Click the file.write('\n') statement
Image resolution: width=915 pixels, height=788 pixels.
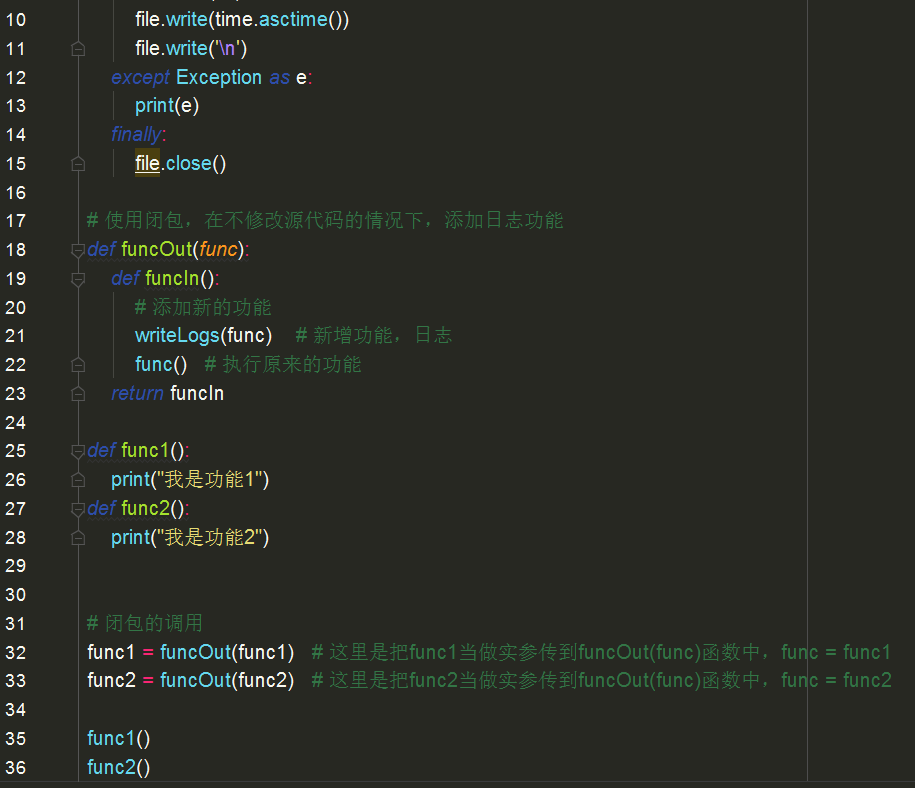[191, 48]
